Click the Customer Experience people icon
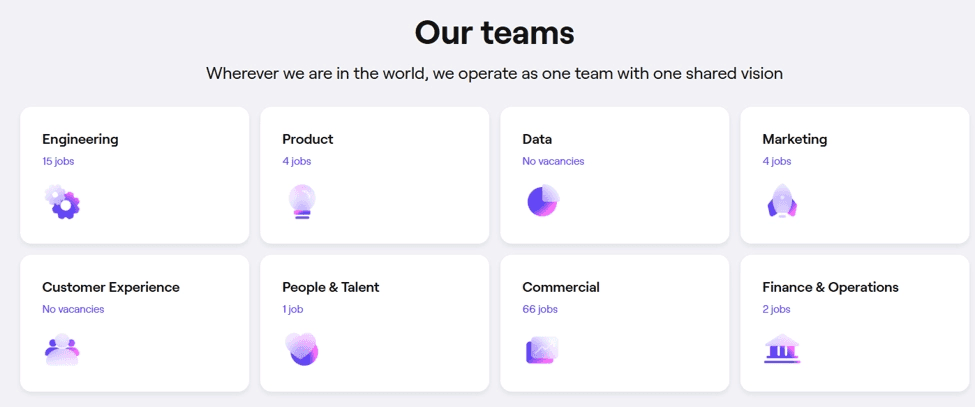Screen dimensions: 975x407 pos(62,349)
